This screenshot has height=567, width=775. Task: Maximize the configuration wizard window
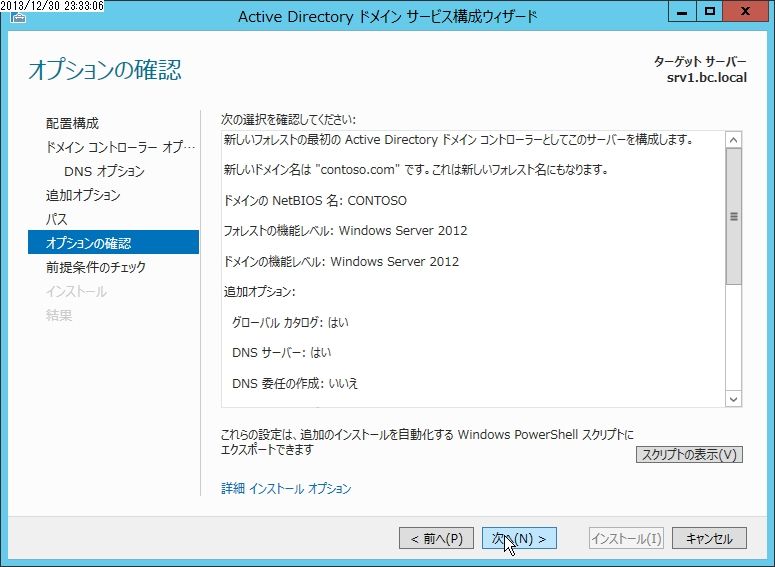click(709, 11)
